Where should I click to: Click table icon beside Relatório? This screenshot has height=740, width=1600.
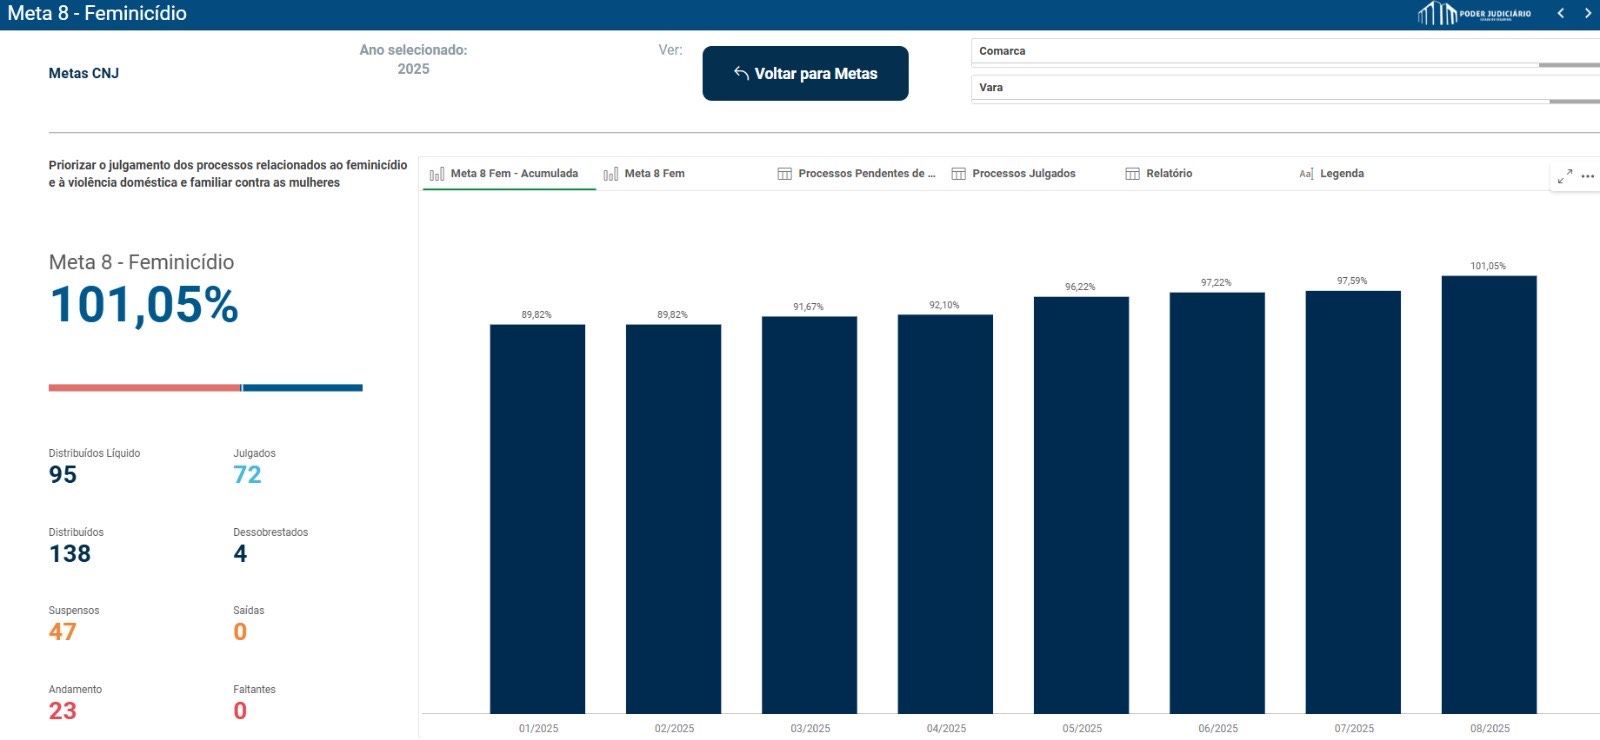pos(1132,174)
